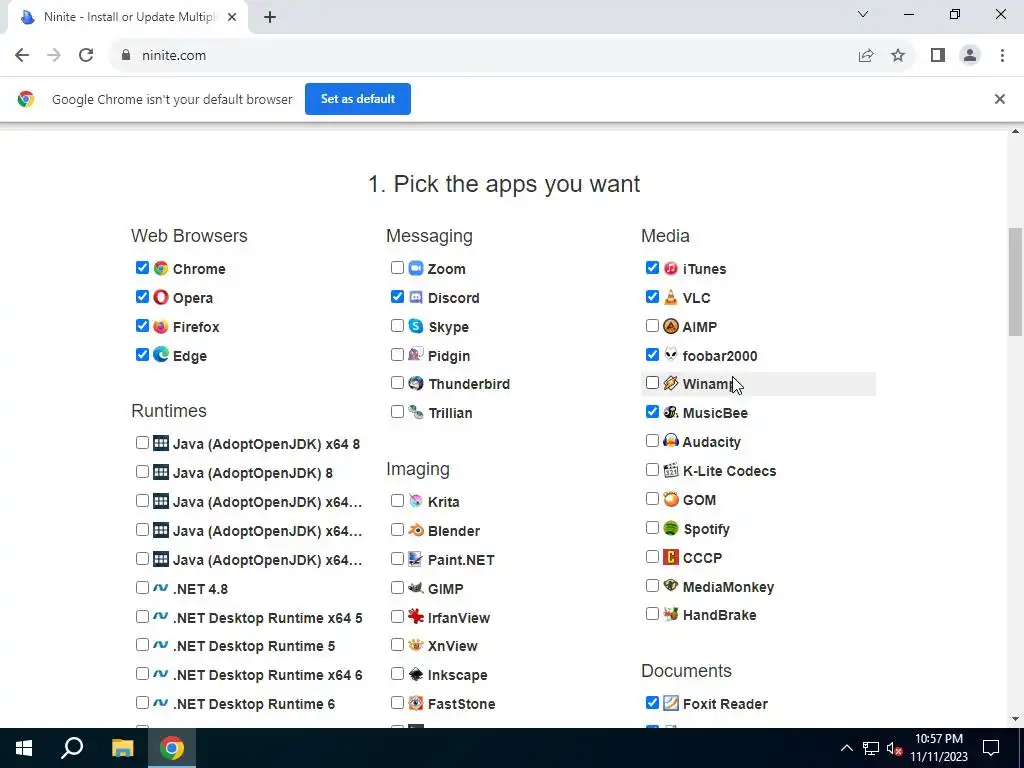Open the Windows Start menu

24,748
